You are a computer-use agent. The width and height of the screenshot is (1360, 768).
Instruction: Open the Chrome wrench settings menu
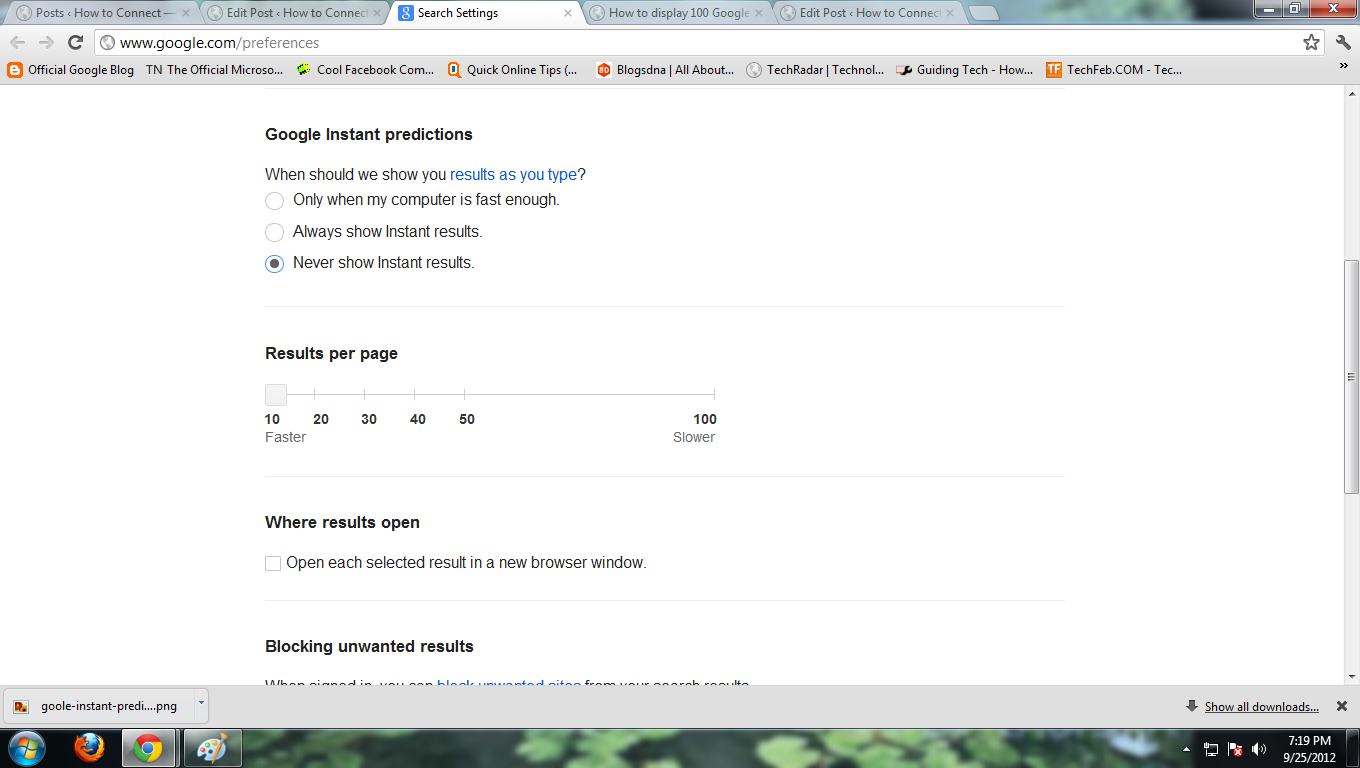tap(1343, 42)
